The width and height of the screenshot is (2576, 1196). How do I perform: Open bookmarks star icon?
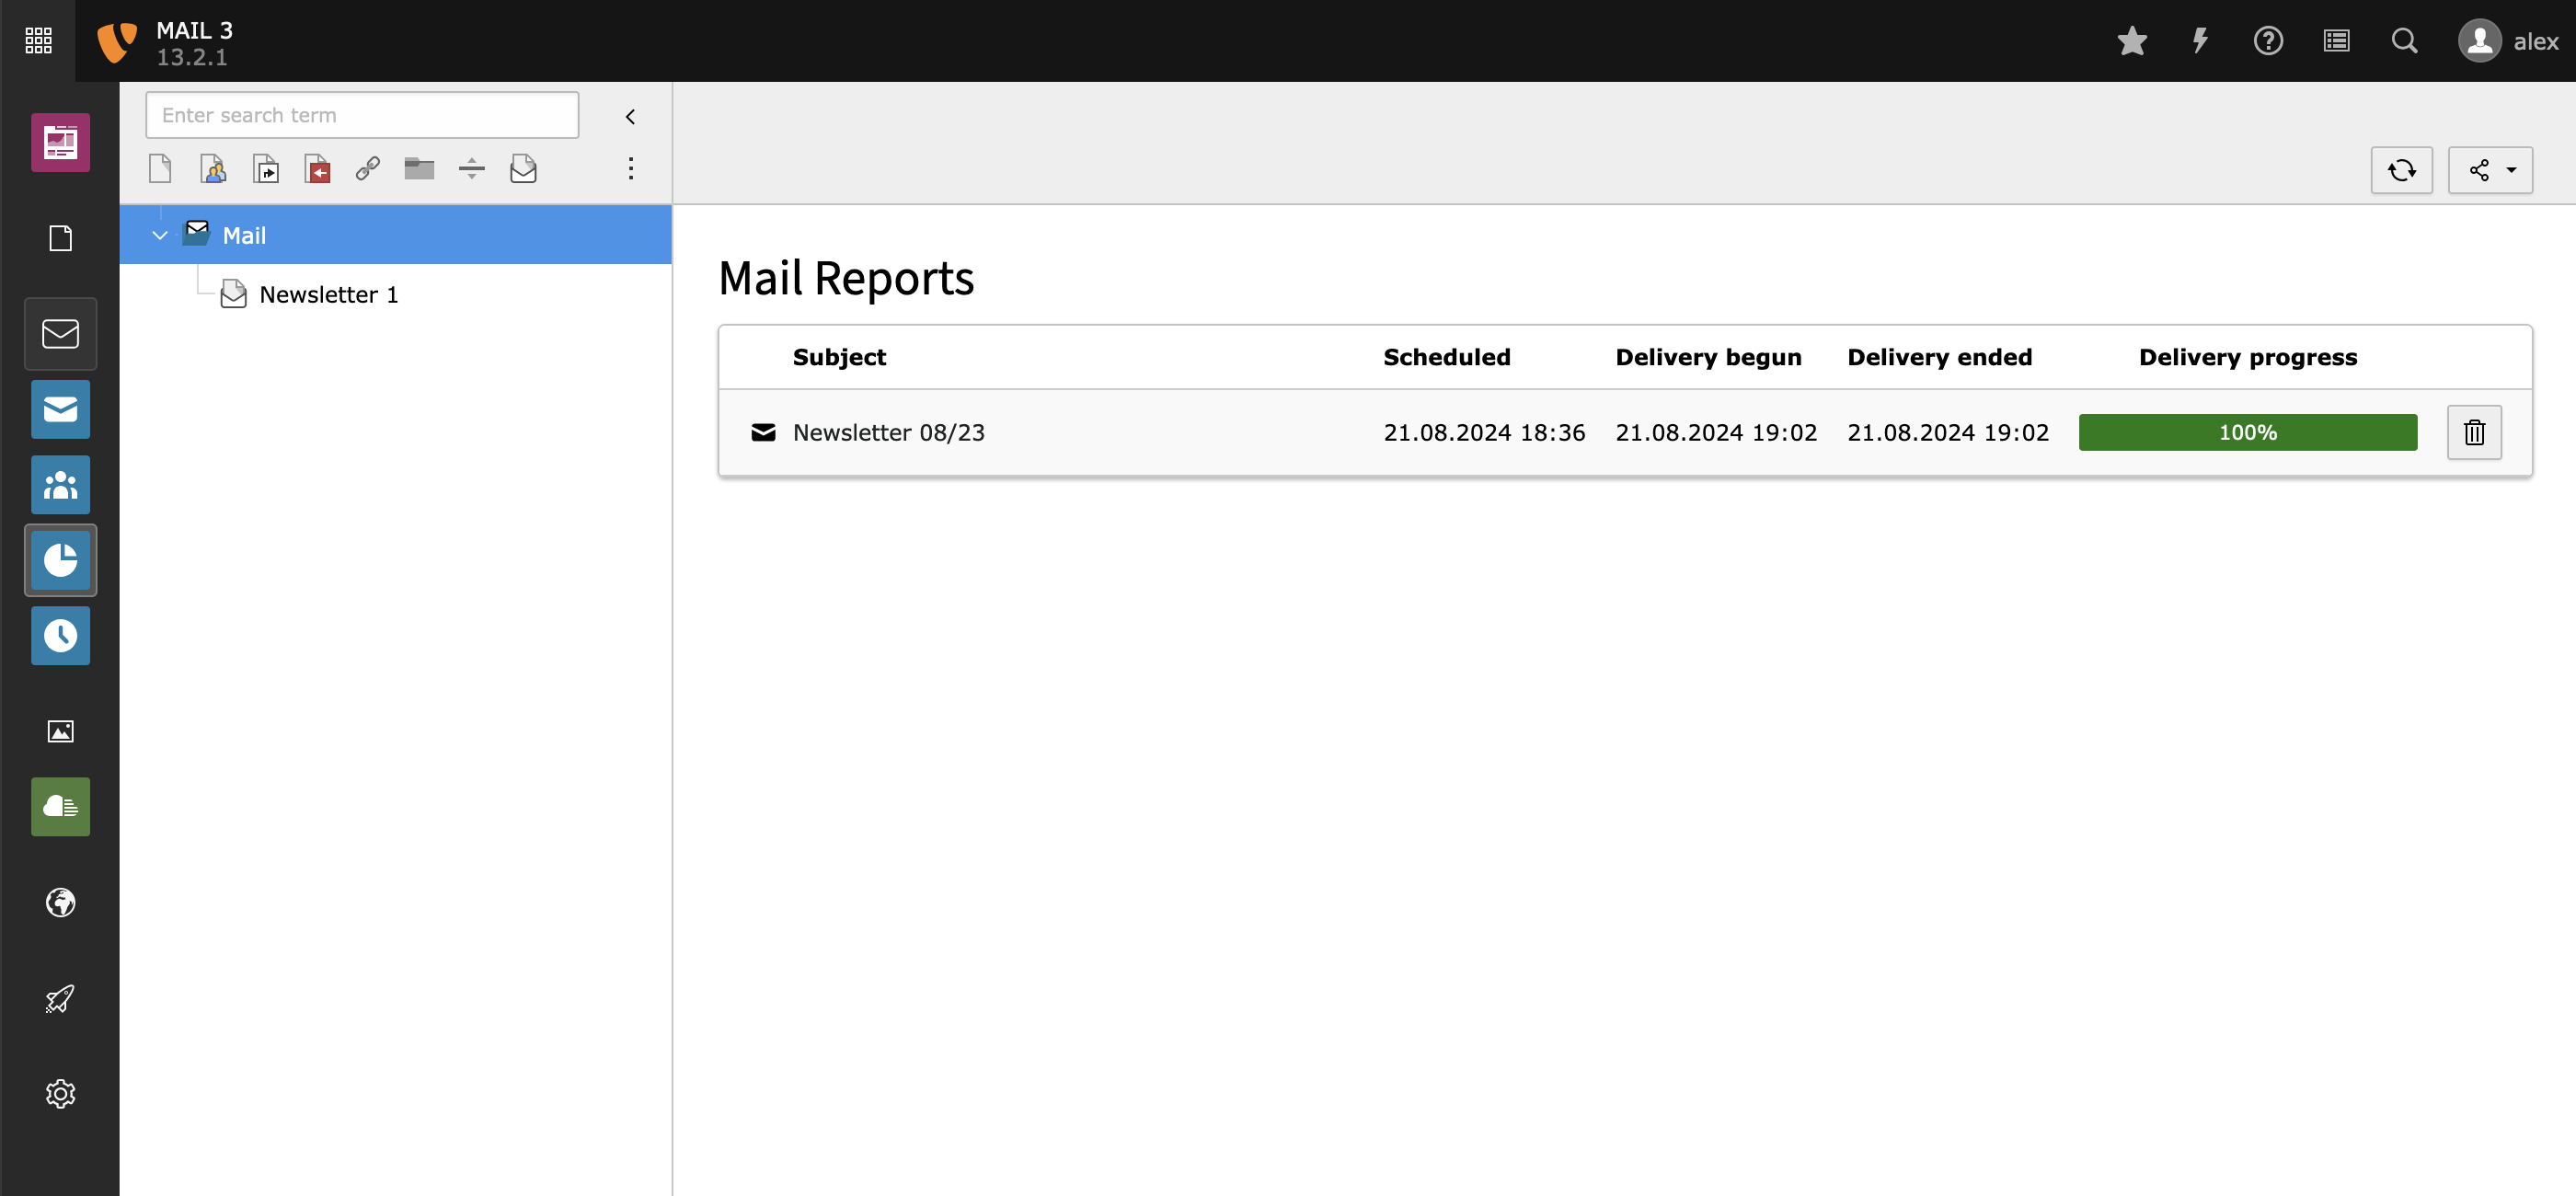coord(2132,41)
